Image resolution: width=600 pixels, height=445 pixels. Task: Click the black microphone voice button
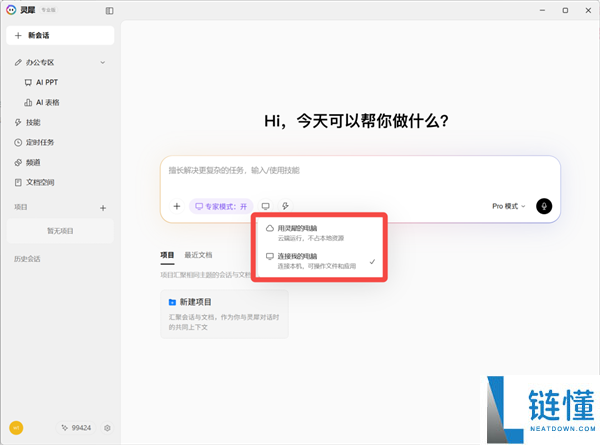tap(544, 206)
